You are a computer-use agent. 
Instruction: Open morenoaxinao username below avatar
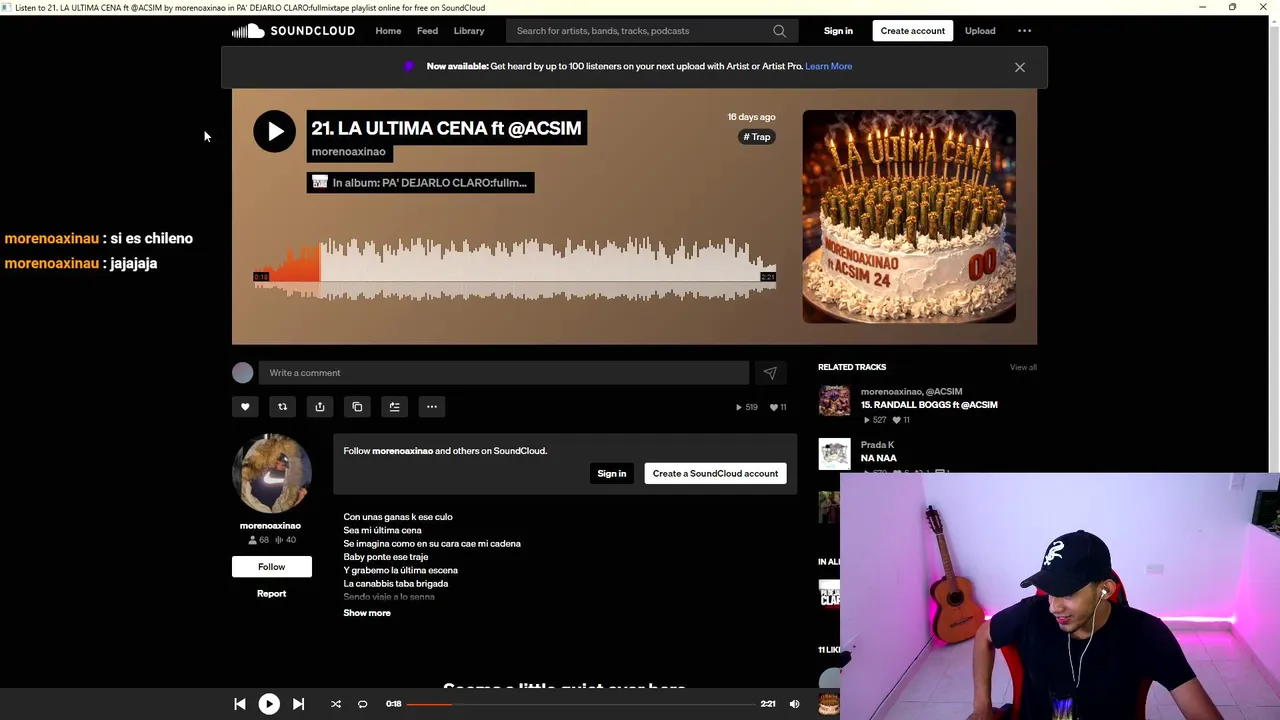point(270,526)
